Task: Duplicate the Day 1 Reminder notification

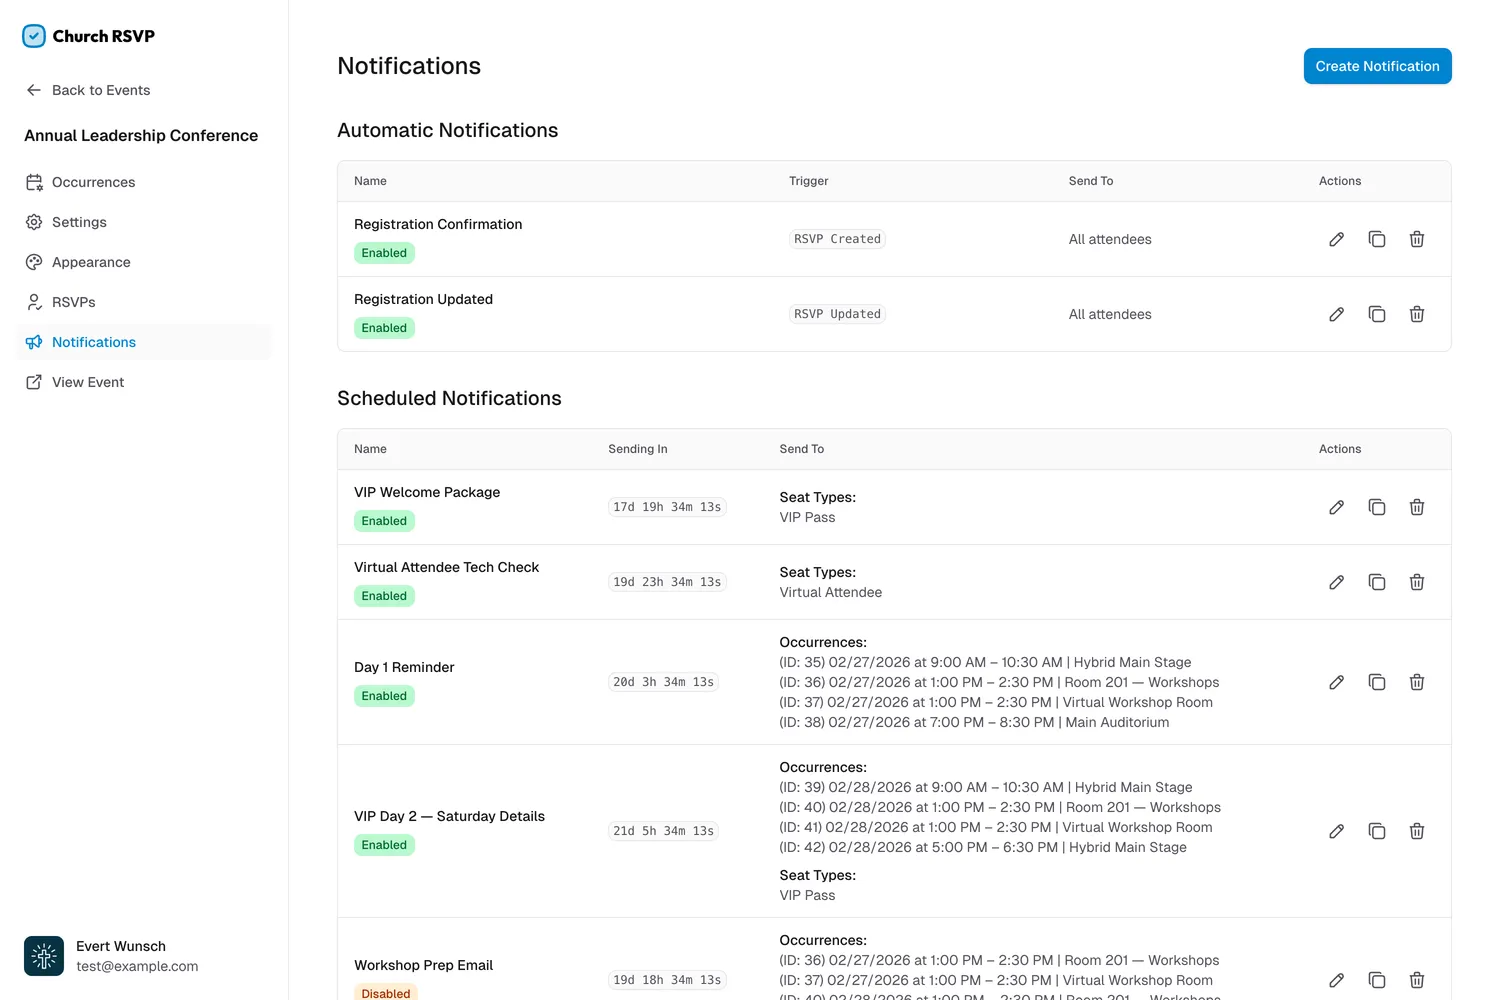Action: coord(1377,681)
